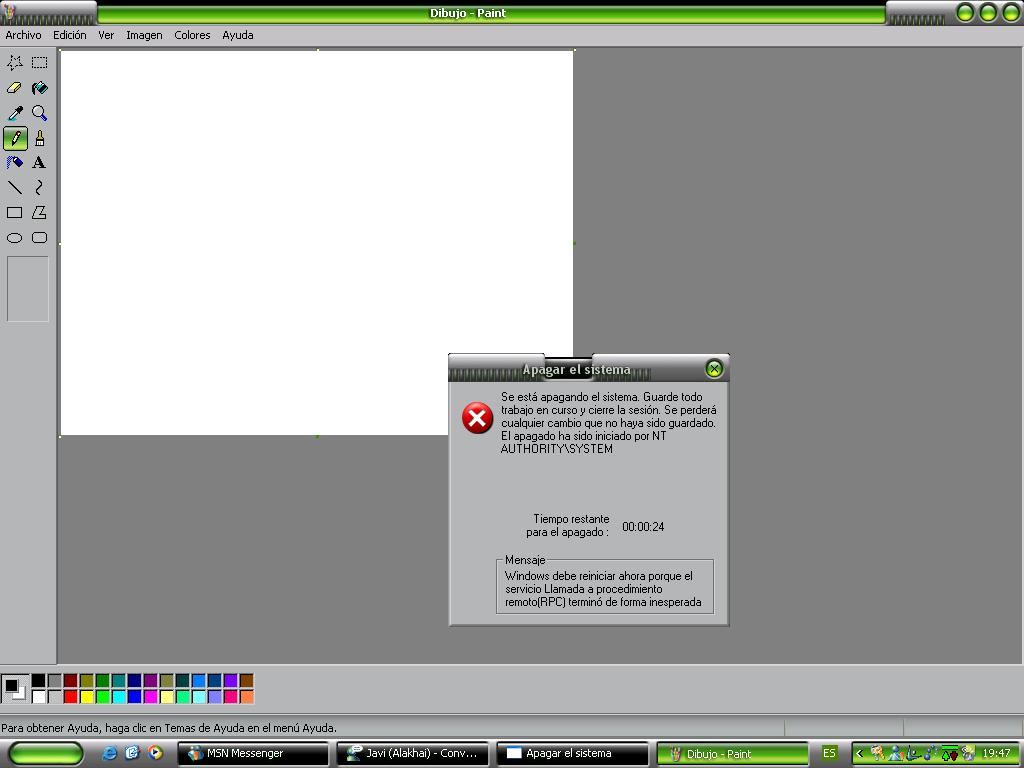The height and width of the screenshot is (768, 1024).
Task: Choose the Eraser tool
Action: pos(15,88)
